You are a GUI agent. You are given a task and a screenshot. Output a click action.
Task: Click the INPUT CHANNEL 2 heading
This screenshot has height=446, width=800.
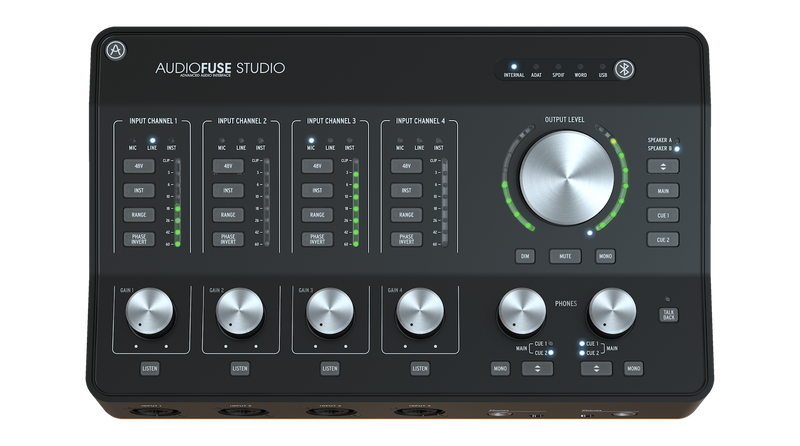tap(242, 121)
